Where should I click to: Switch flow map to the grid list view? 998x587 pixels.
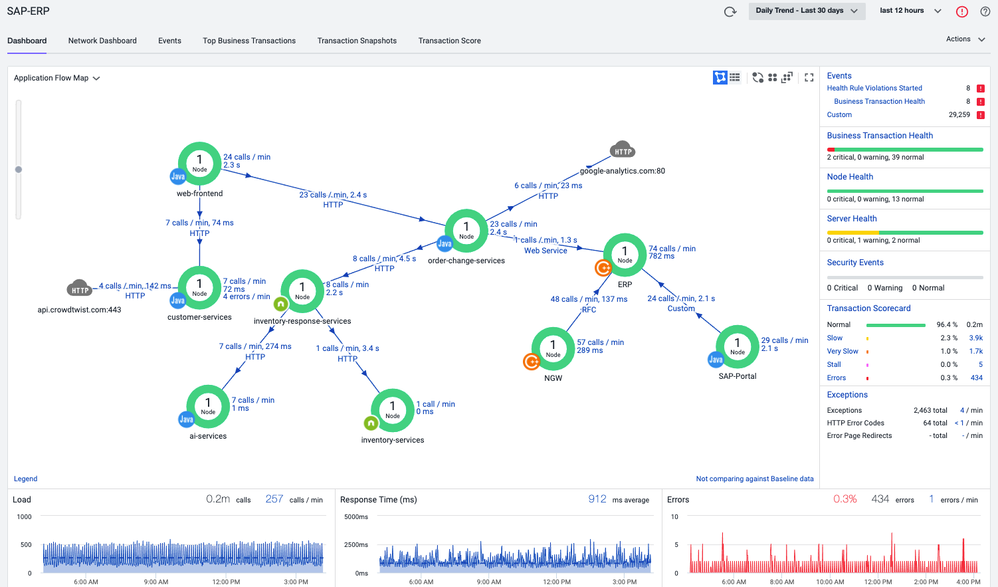coord(735,78)
